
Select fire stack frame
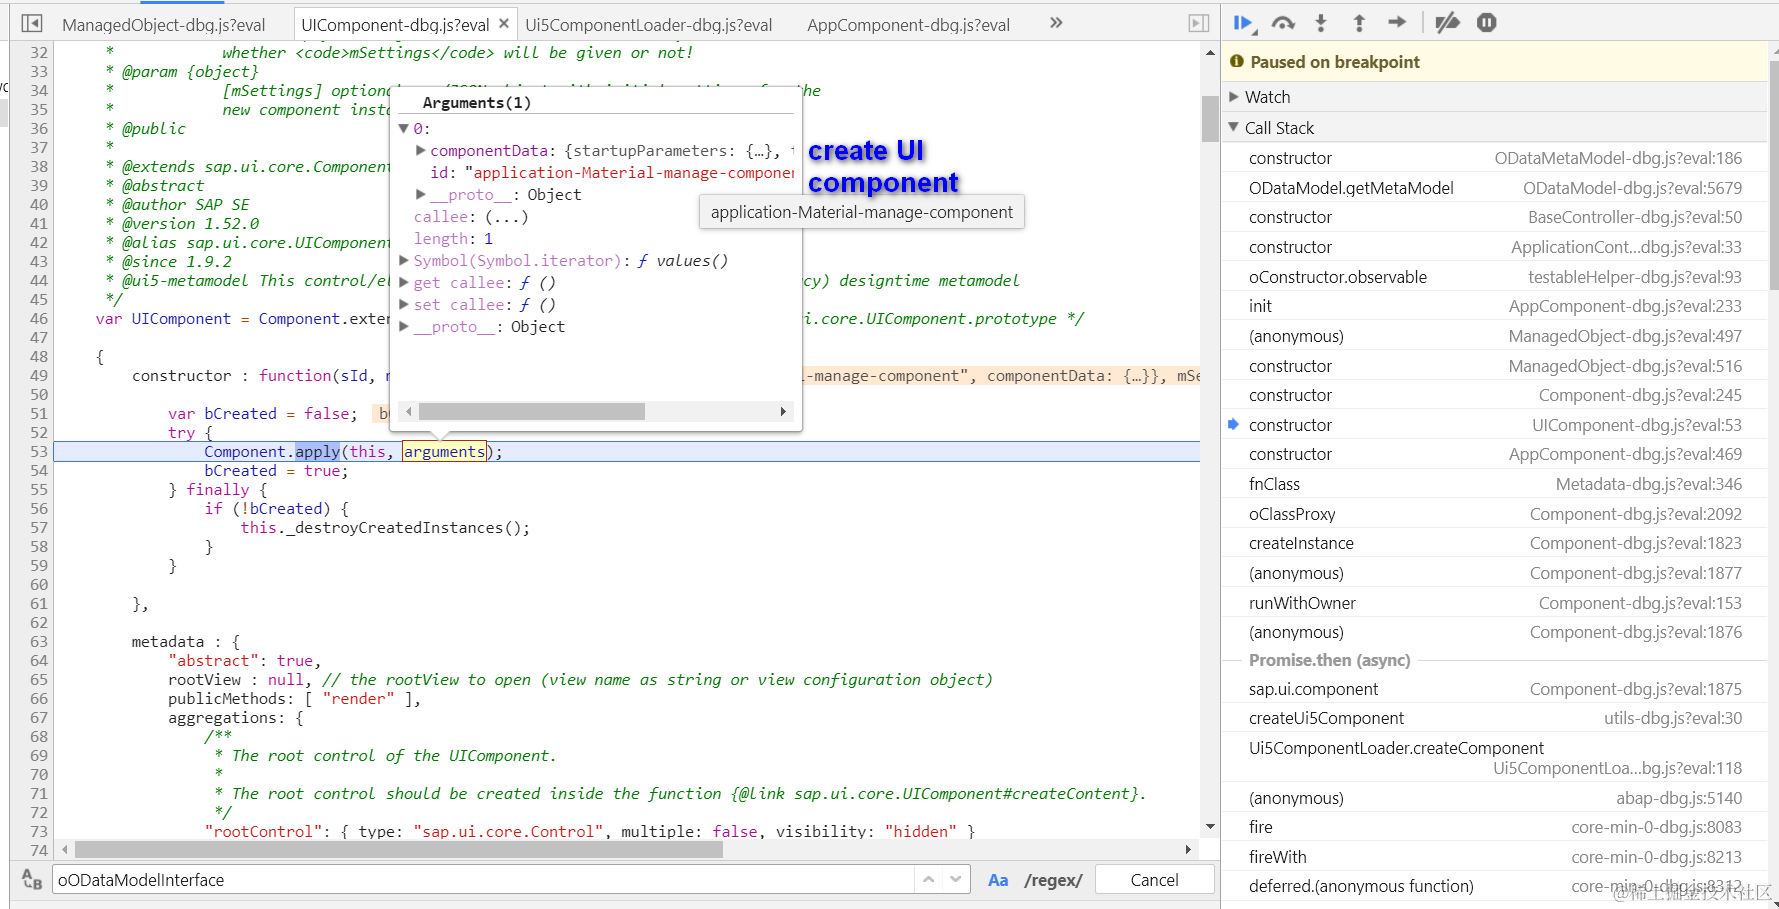(1495, 827)
